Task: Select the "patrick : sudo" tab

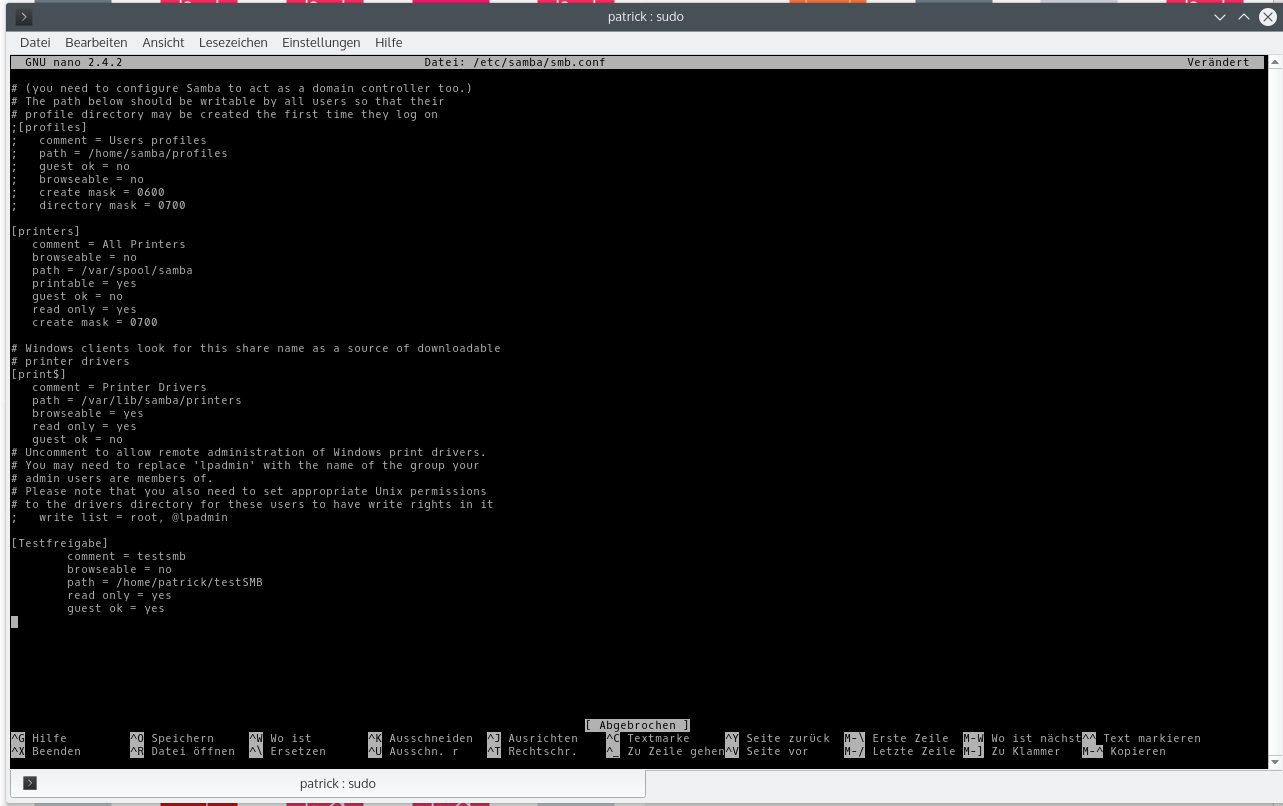Action: [337, 783]
